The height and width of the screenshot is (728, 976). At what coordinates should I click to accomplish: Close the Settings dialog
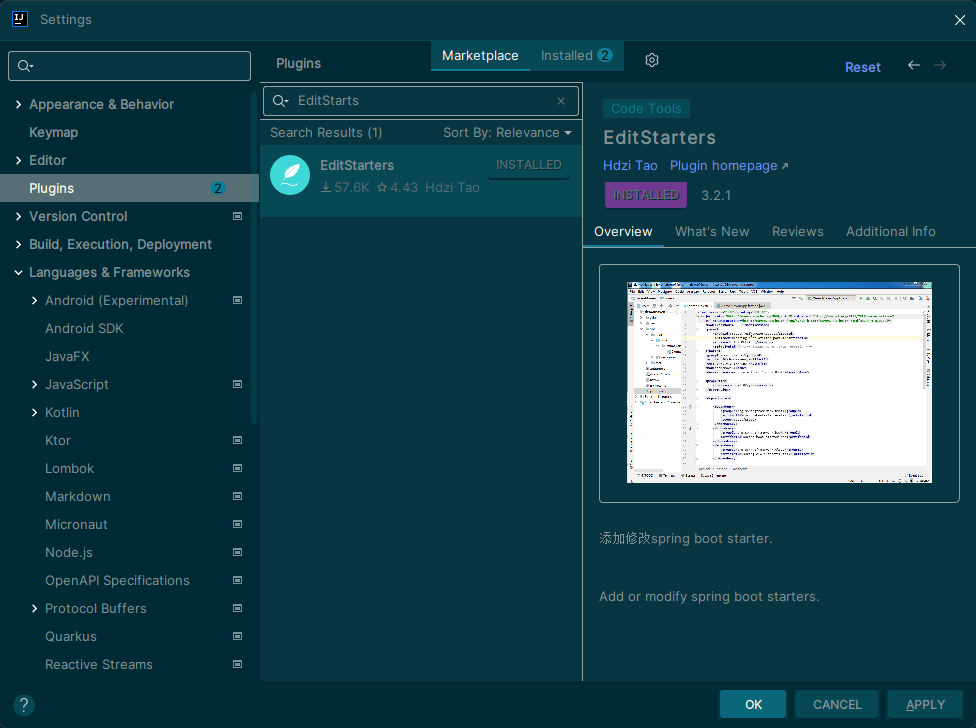click(x=960, y=20)
